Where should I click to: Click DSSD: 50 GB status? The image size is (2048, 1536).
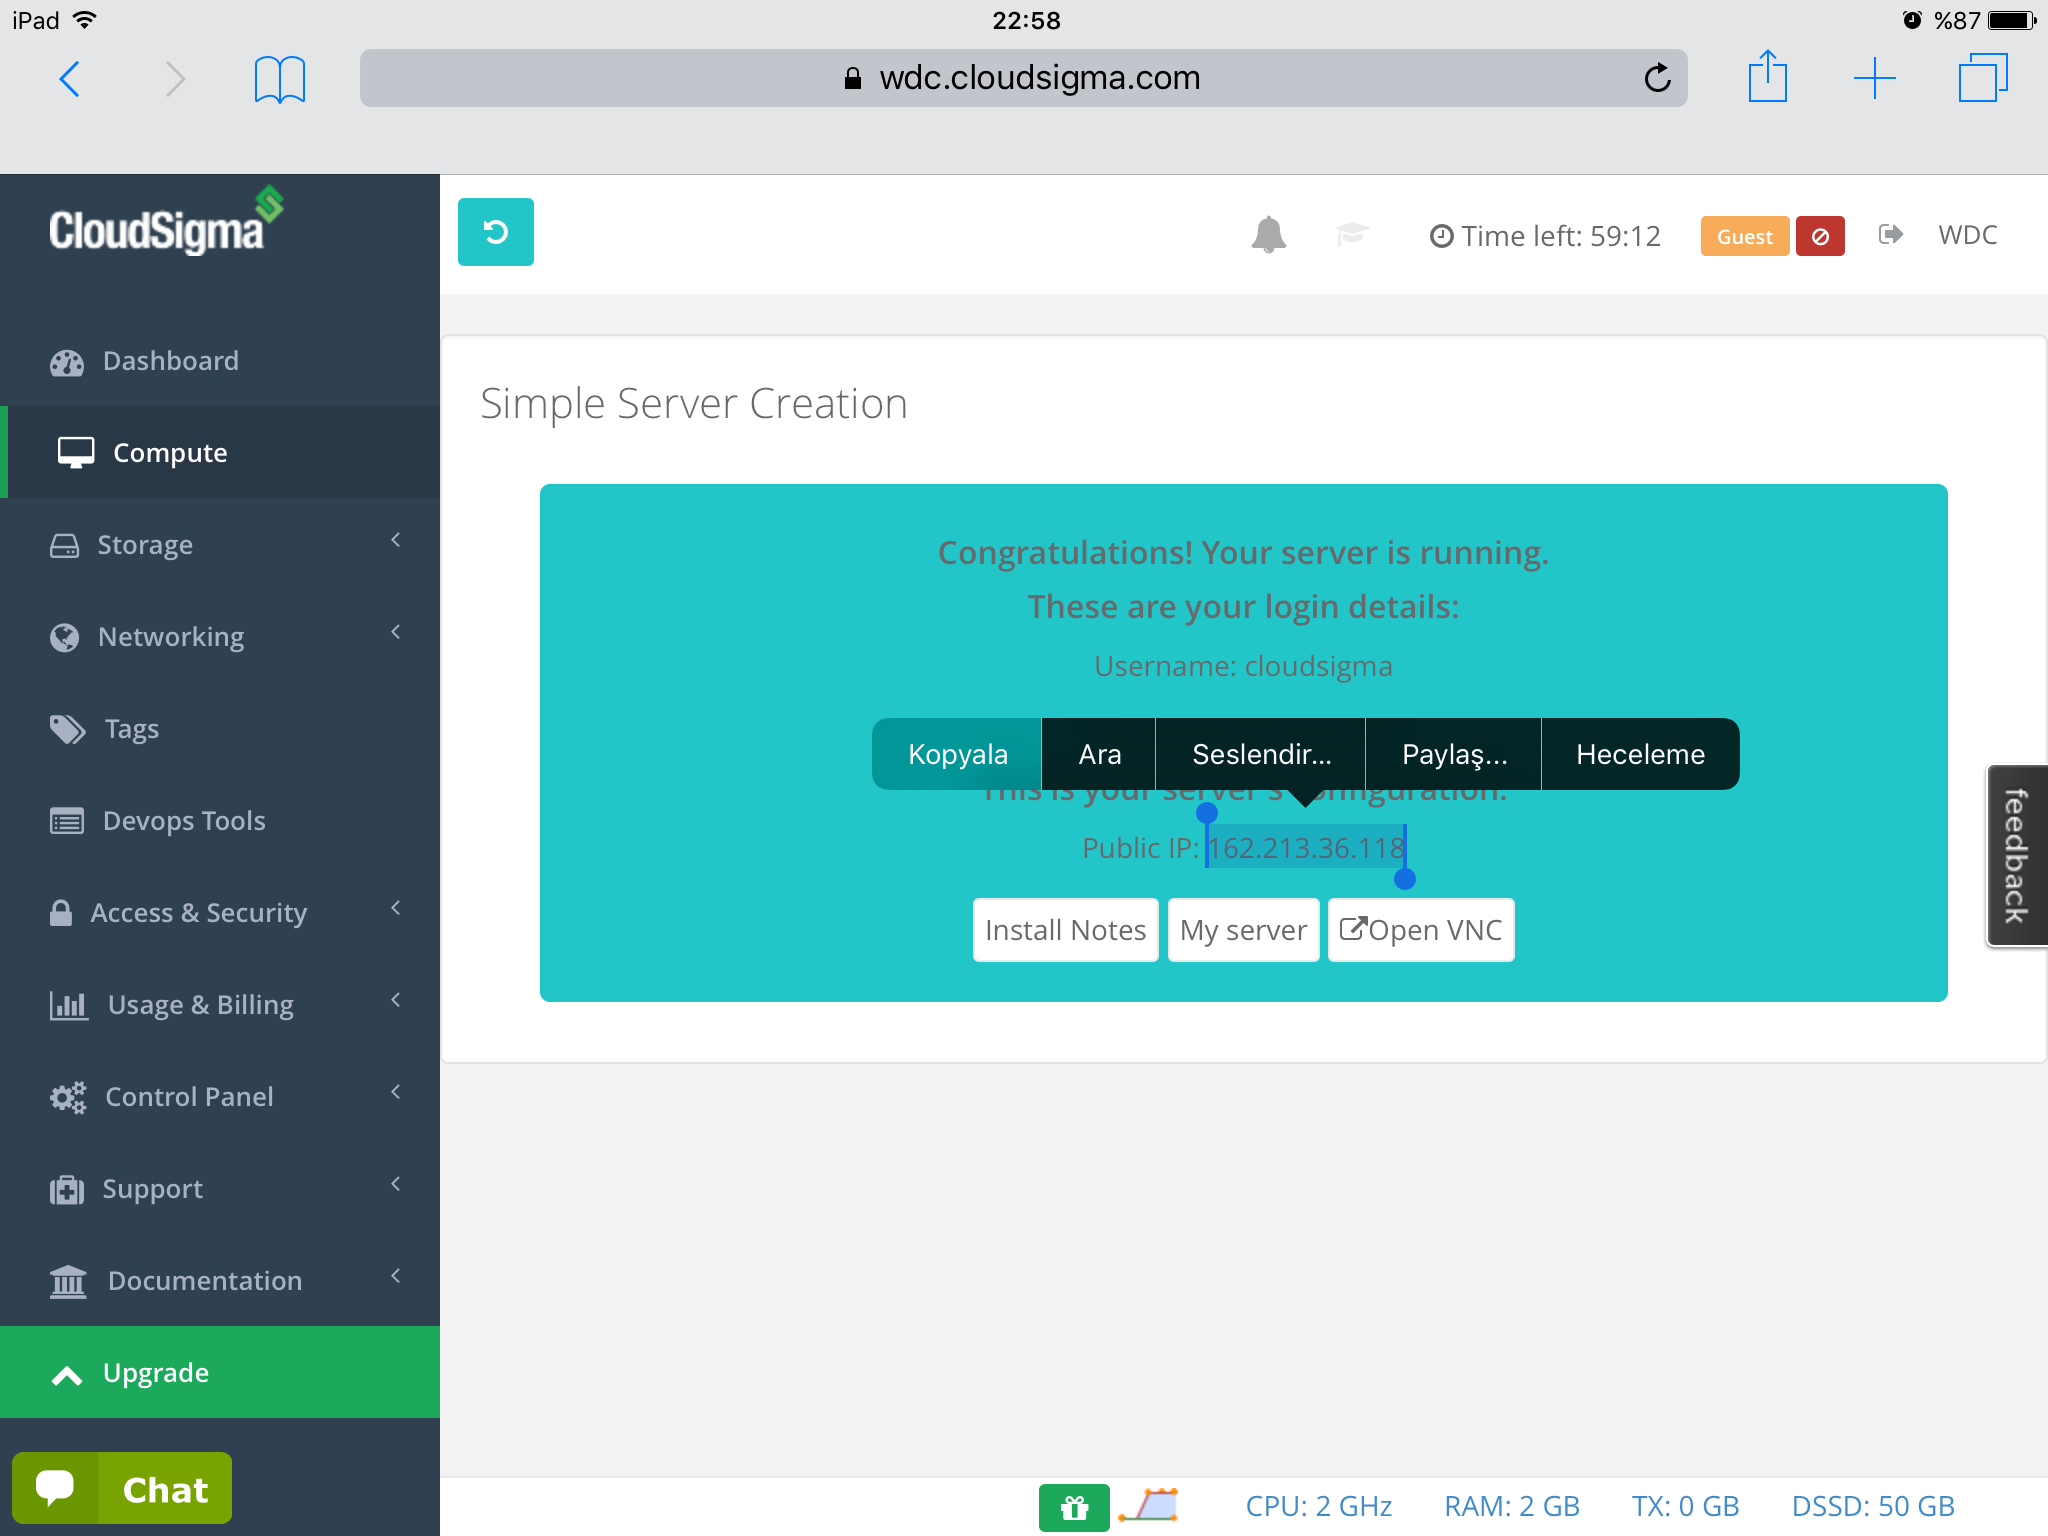pyautogui.click(x=1873, y=1506)
